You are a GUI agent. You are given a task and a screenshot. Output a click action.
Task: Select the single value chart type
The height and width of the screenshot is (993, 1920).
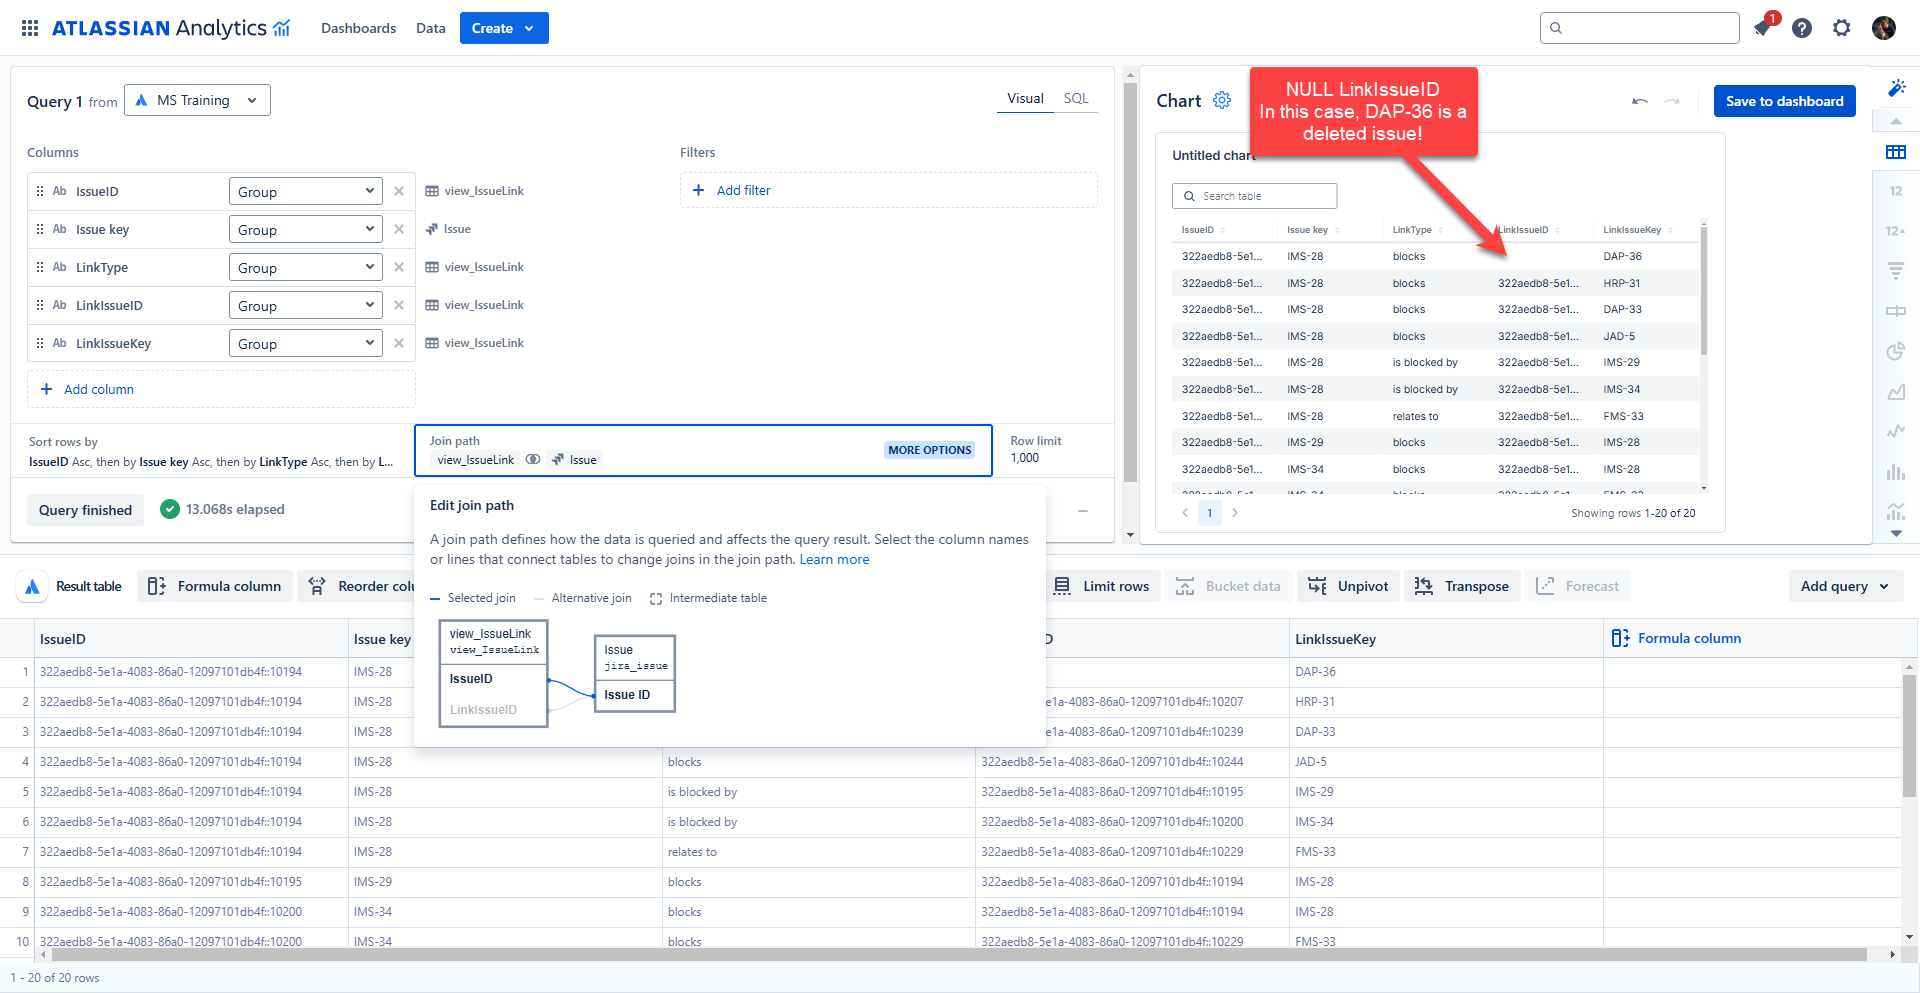(x=1896, y=191)
